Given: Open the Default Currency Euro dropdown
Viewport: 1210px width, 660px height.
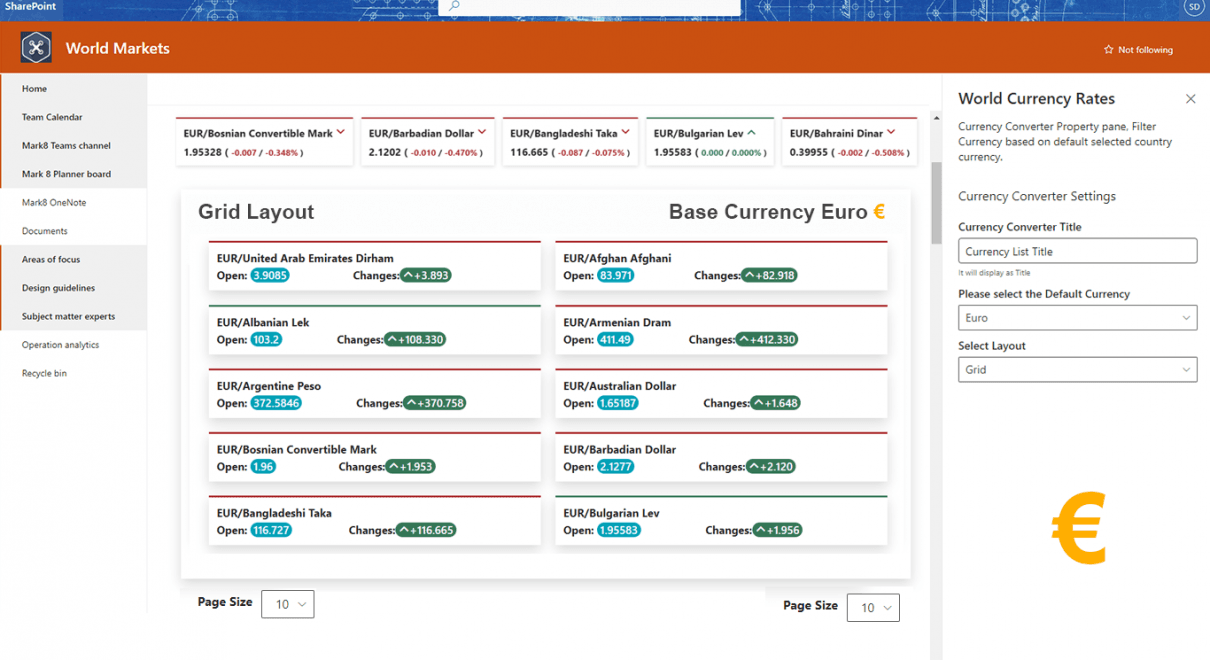Looking at the screenshot, I should (1077, 318).
